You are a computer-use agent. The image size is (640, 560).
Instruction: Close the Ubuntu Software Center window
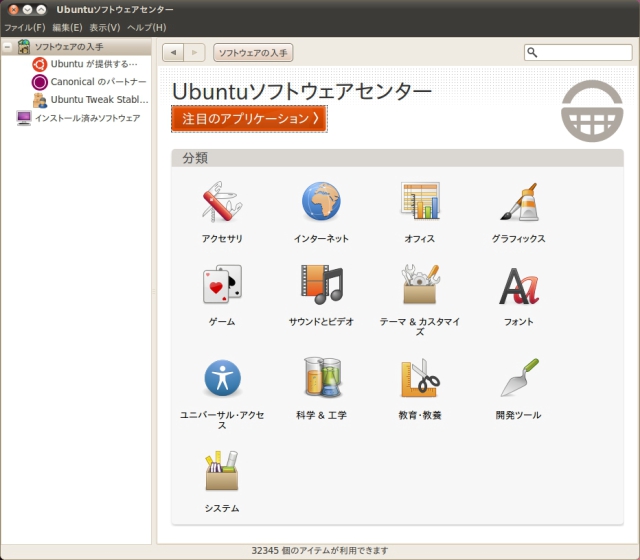(x=13, y=9)
